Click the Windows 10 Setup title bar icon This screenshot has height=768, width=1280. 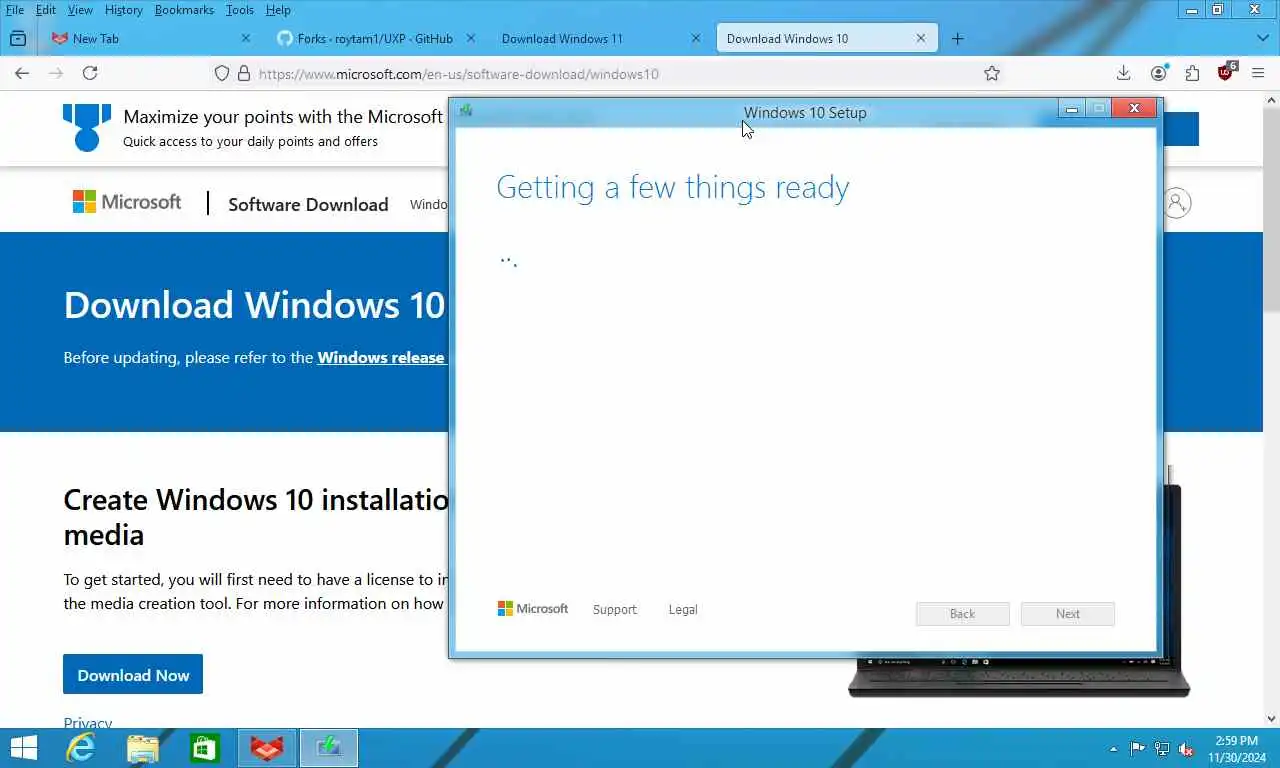[x=466, y=110]
